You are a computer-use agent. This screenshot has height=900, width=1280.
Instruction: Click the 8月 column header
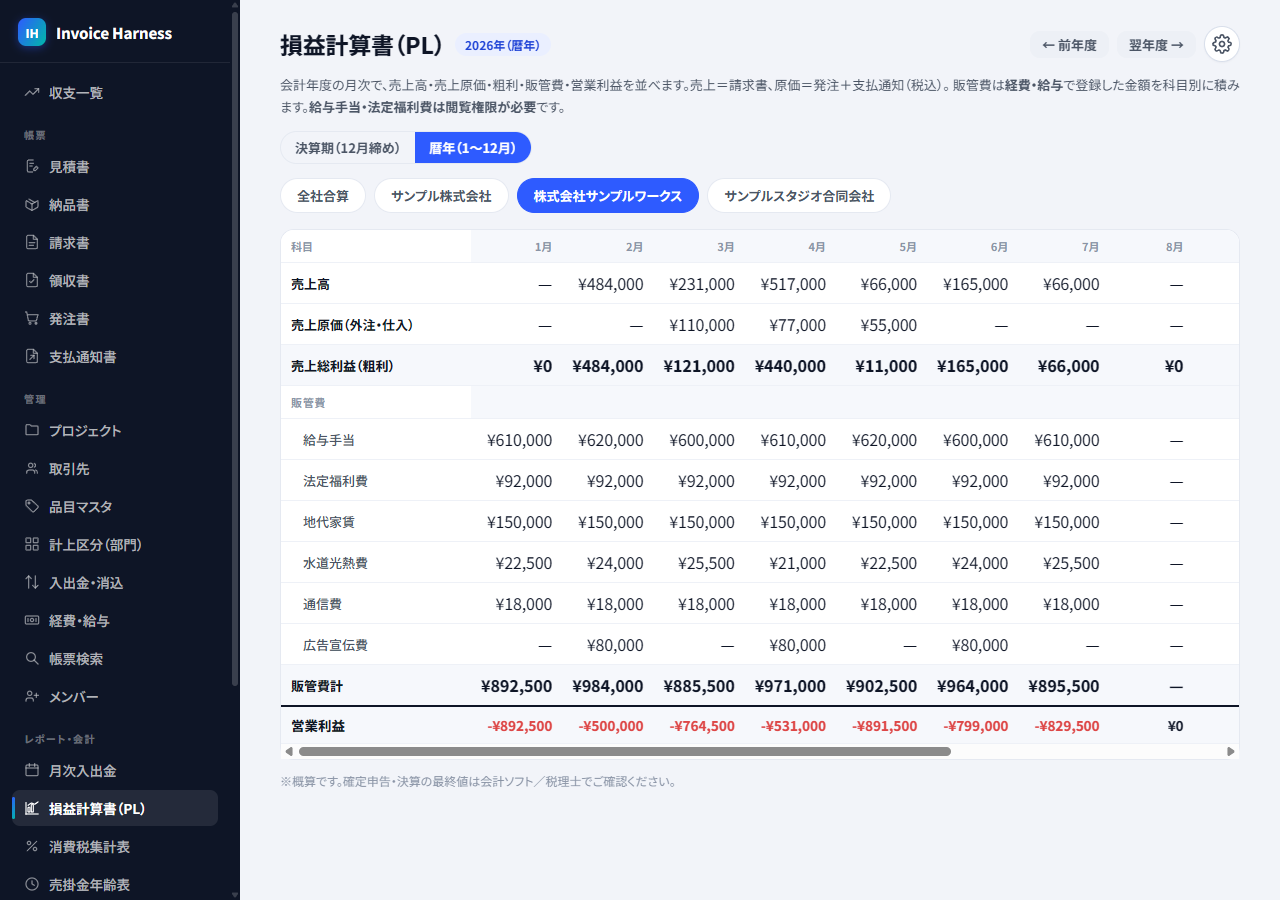tap(1174, 247)
